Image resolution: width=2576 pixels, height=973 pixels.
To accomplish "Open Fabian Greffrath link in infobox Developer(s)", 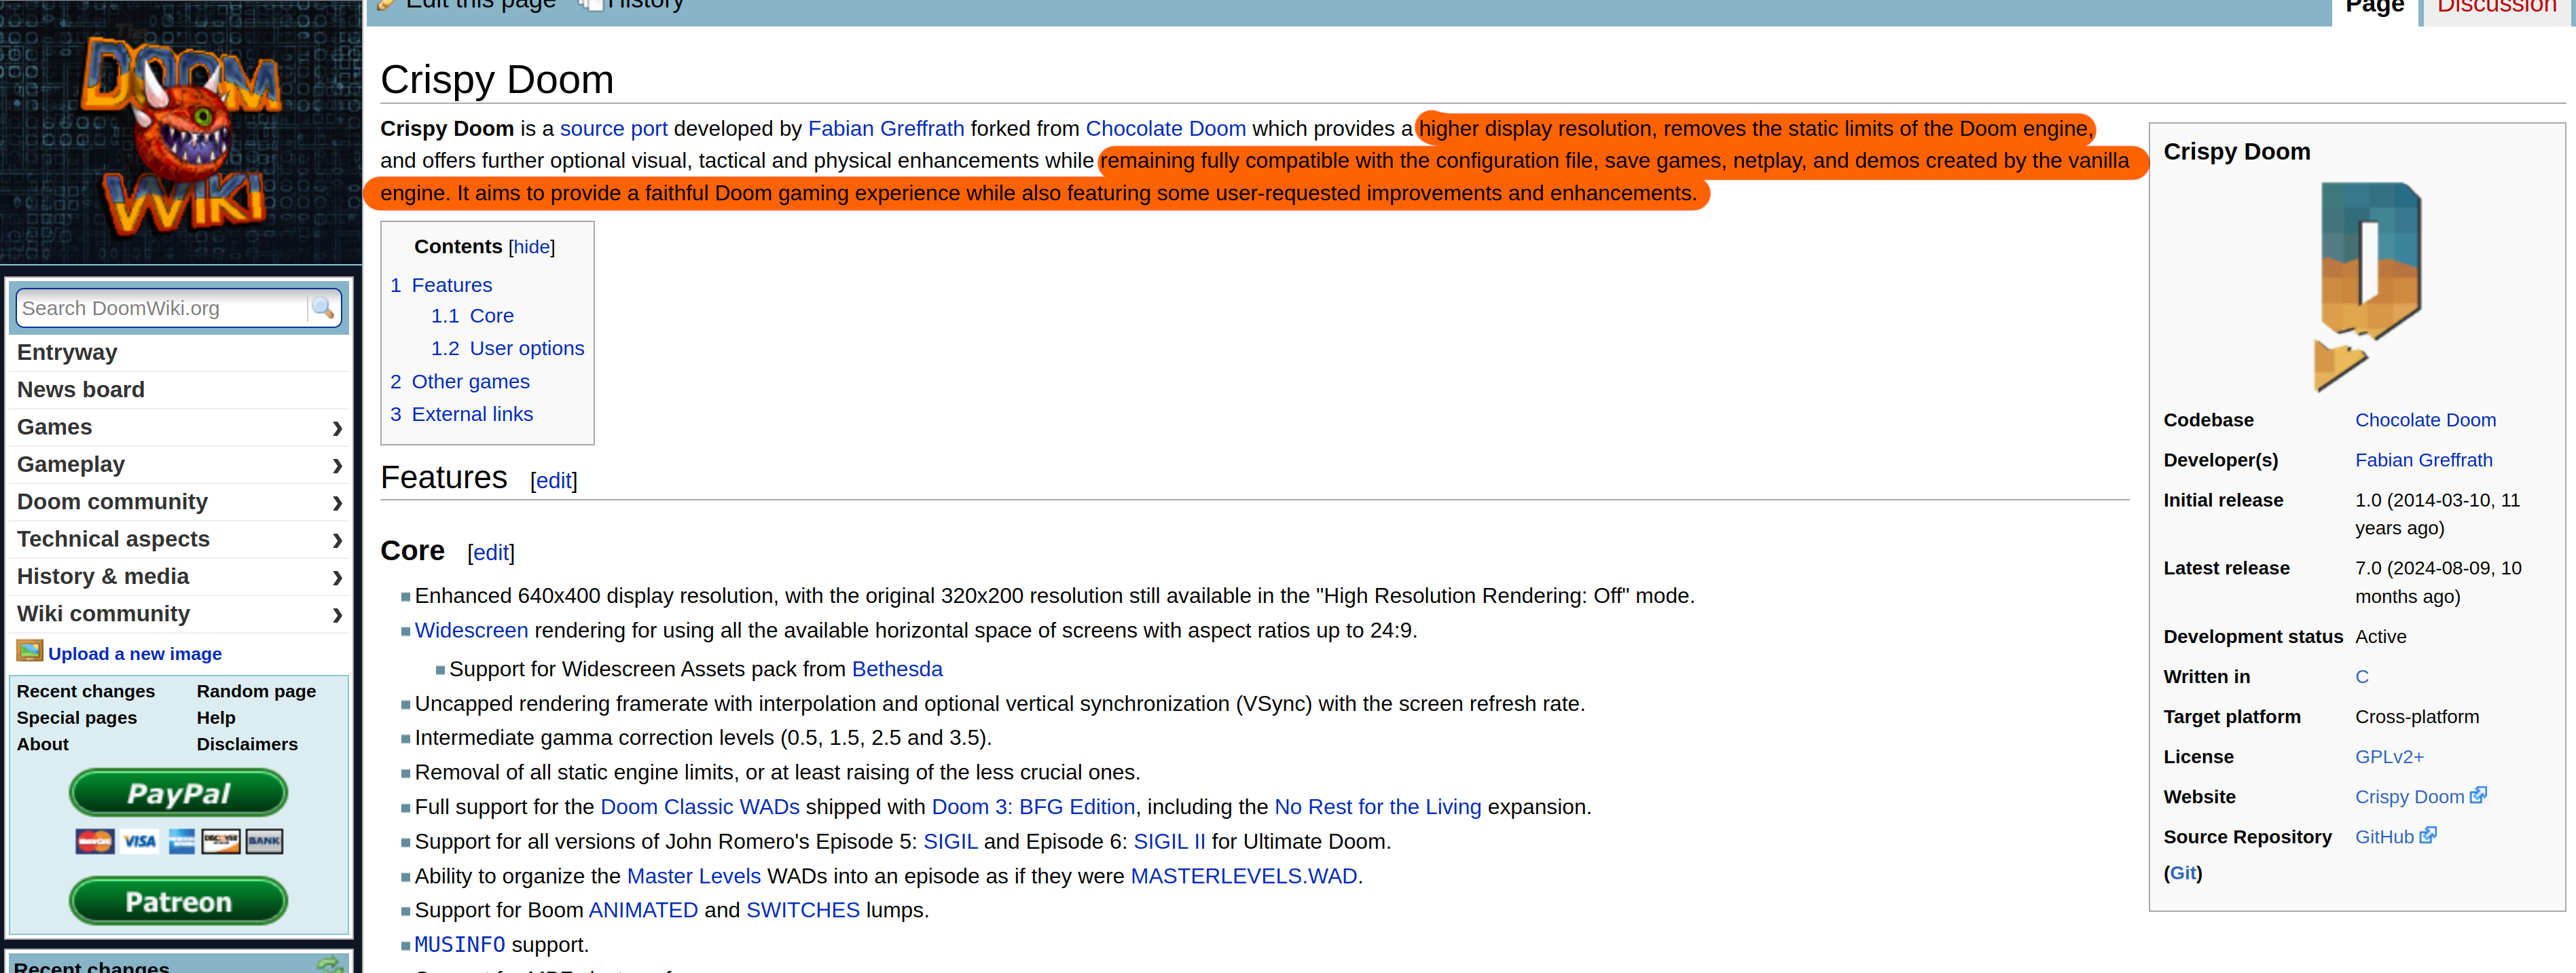I will (x=2423, y=460).
